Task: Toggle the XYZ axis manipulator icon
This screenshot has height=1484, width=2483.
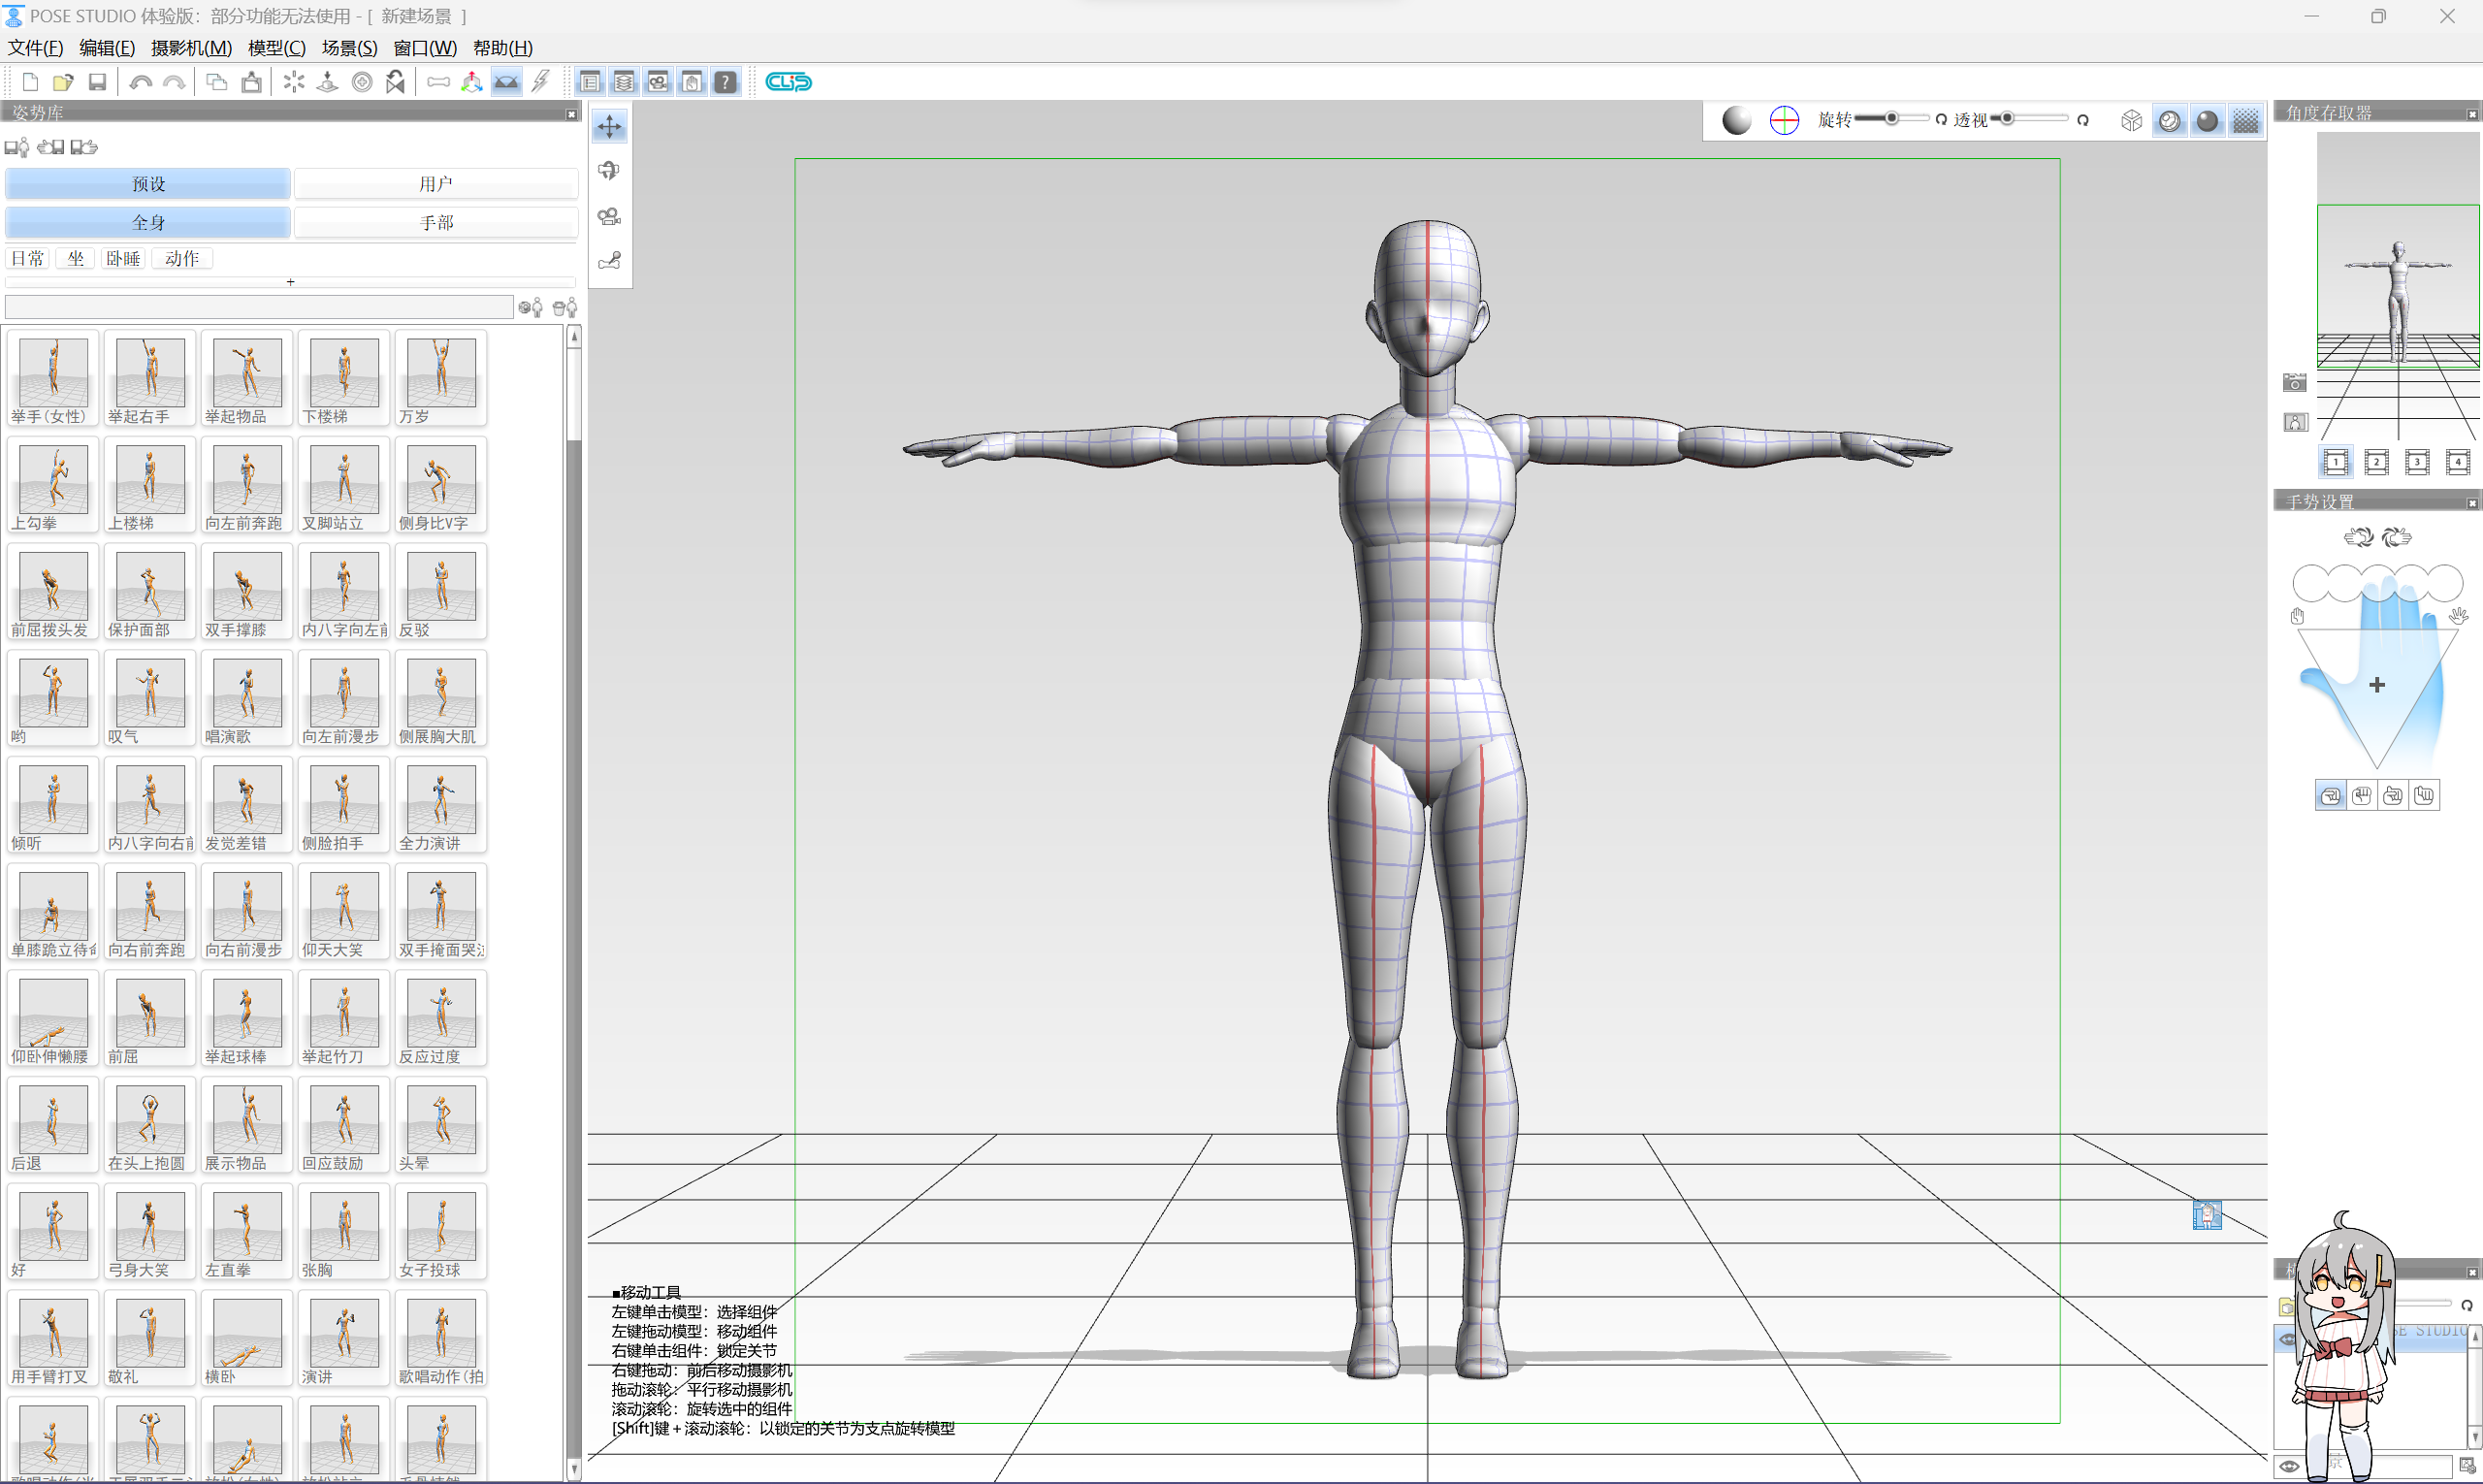Action: tap(472, 82)
